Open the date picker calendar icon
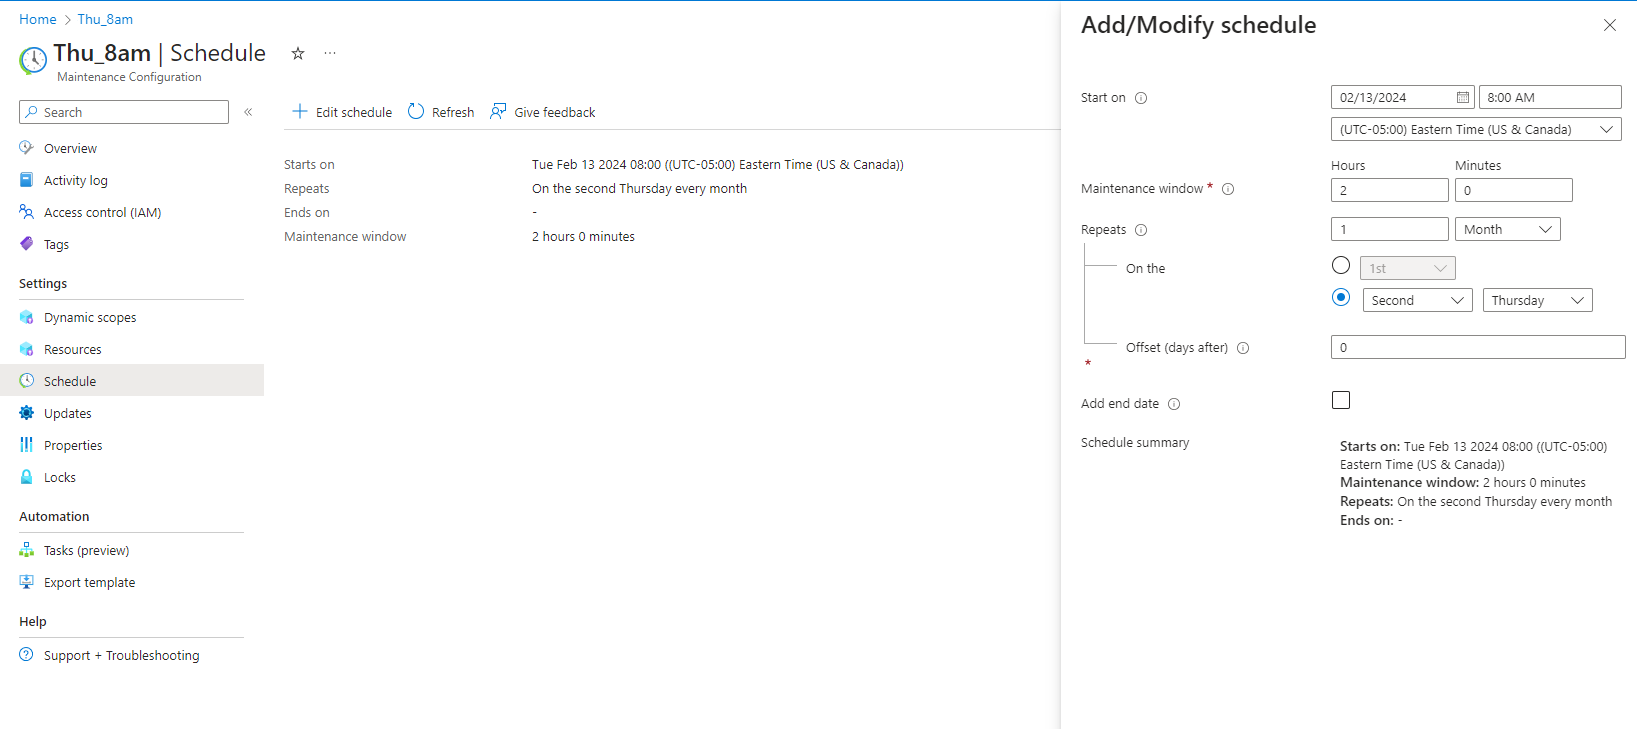The width and height of the screenshot is (1637, 729). pyautogui.click(x=1463, y=97)
